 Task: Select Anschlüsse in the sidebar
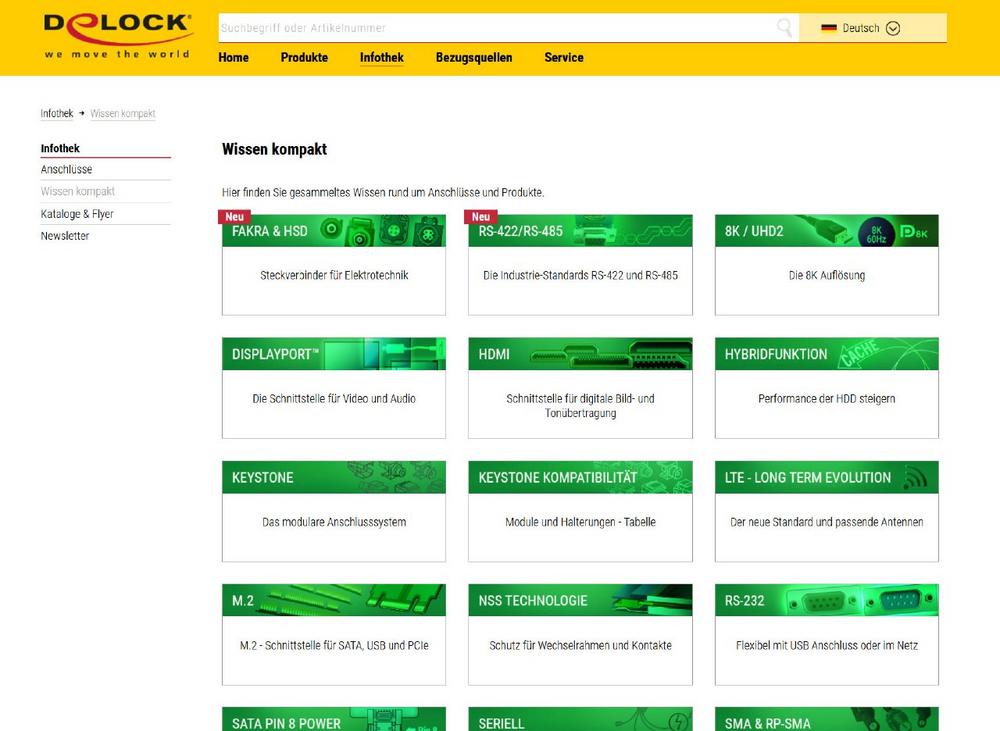(x=66, y=169)
